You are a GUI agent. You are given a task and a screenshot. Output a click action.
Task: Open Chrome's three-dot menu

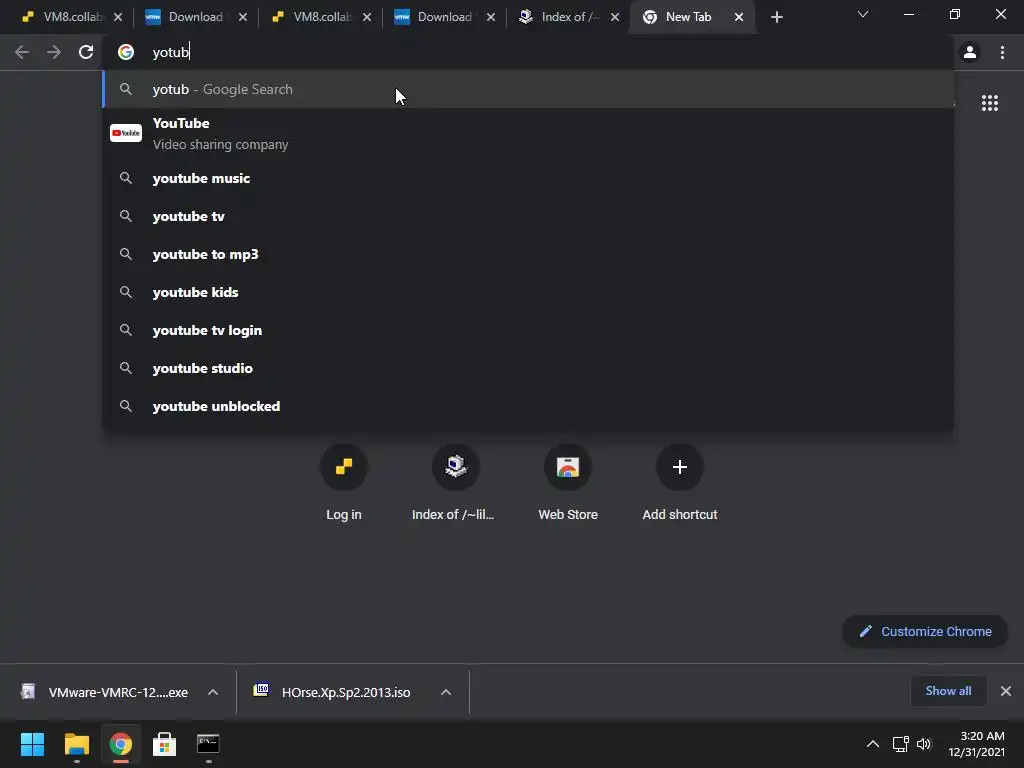pos(1002,52)
